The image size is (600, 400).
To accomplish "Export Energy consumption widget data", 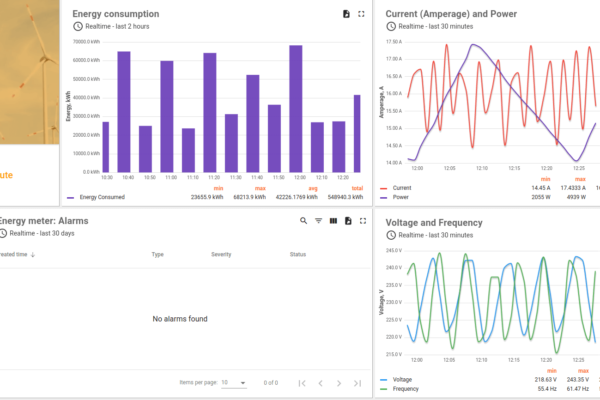I will [x=346, y=14].
